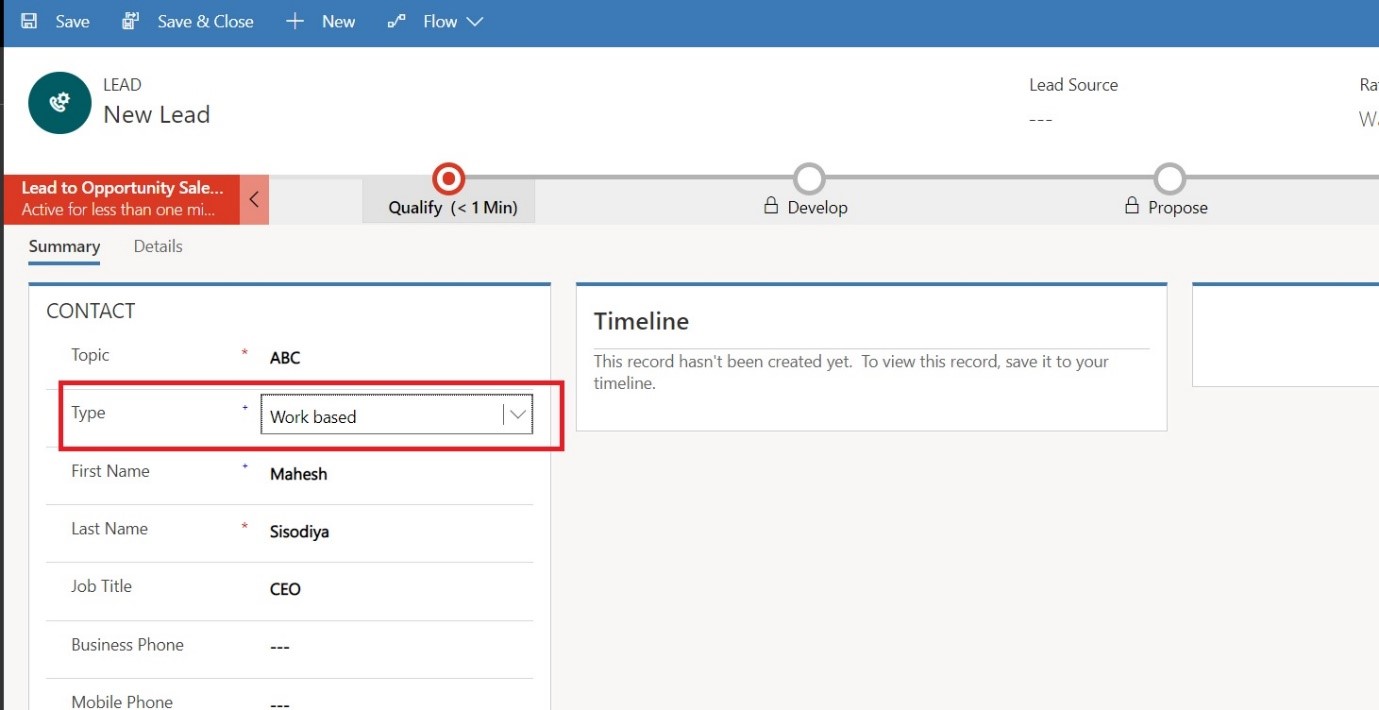Click the Job Title field CEO
The height and width of the screenshot is (710, 1379).
[396, 589]
